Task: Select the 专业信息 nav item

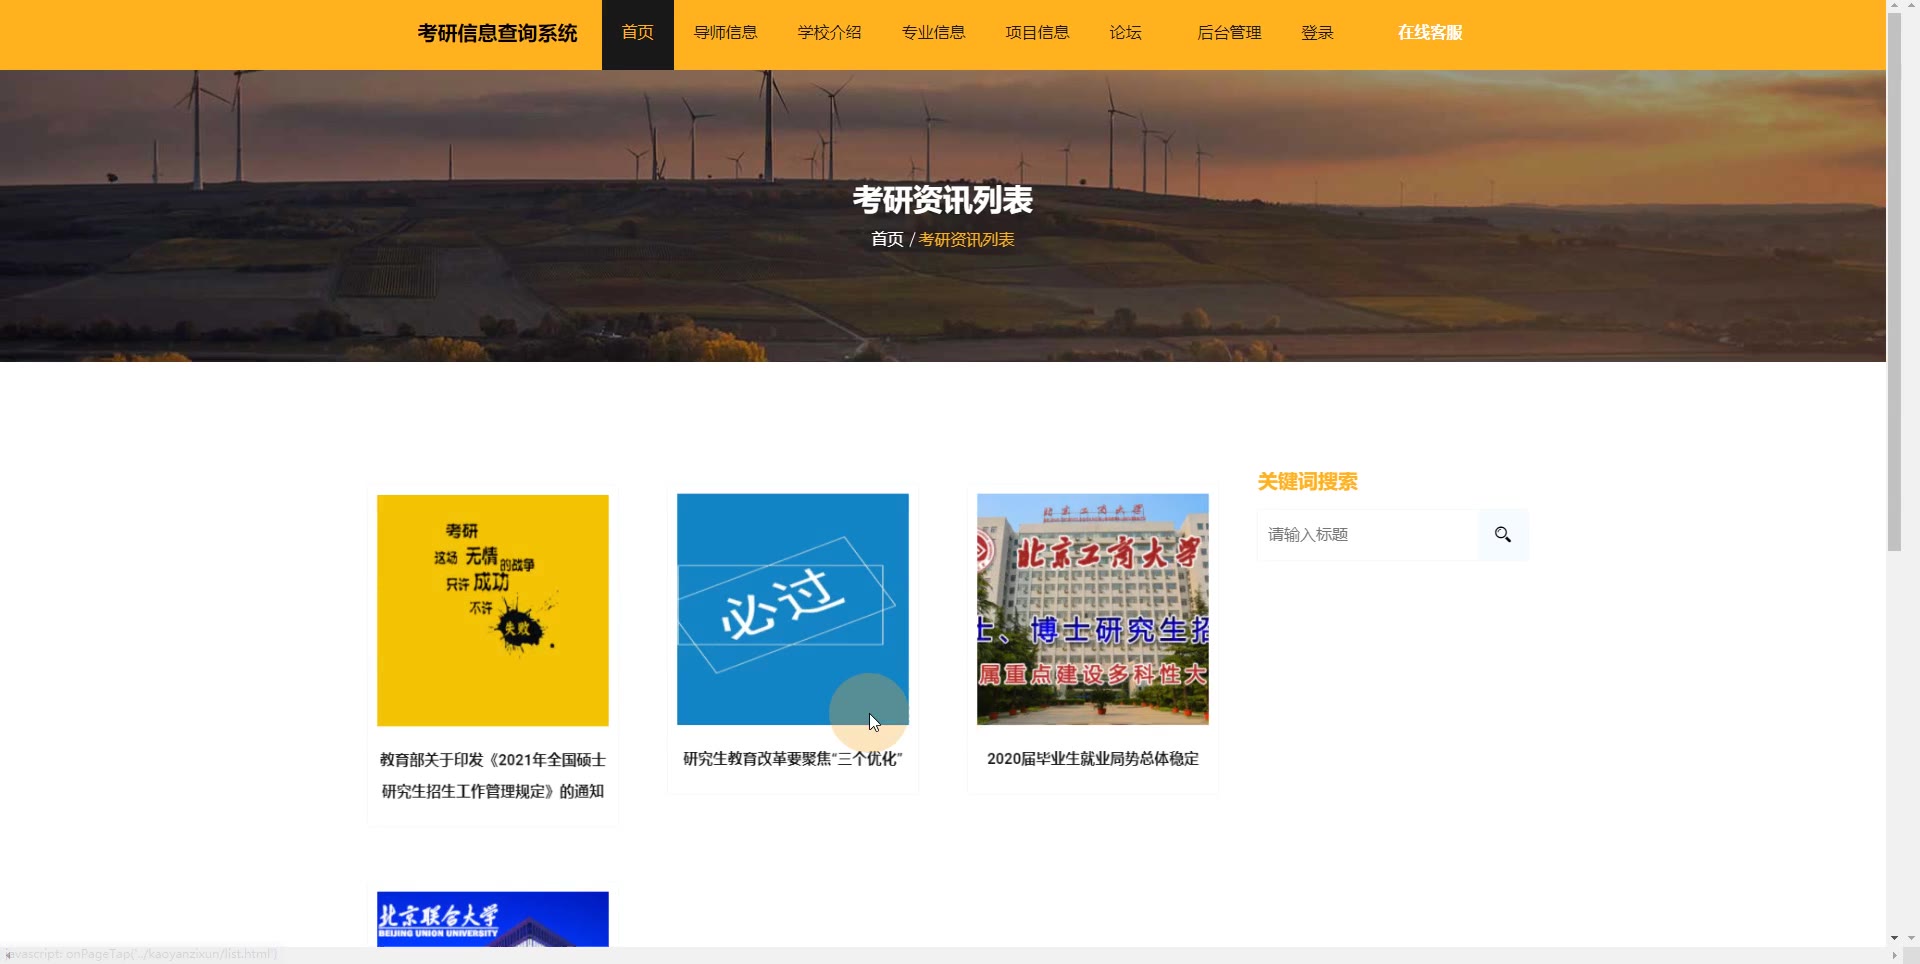Action: pos(934,33)
